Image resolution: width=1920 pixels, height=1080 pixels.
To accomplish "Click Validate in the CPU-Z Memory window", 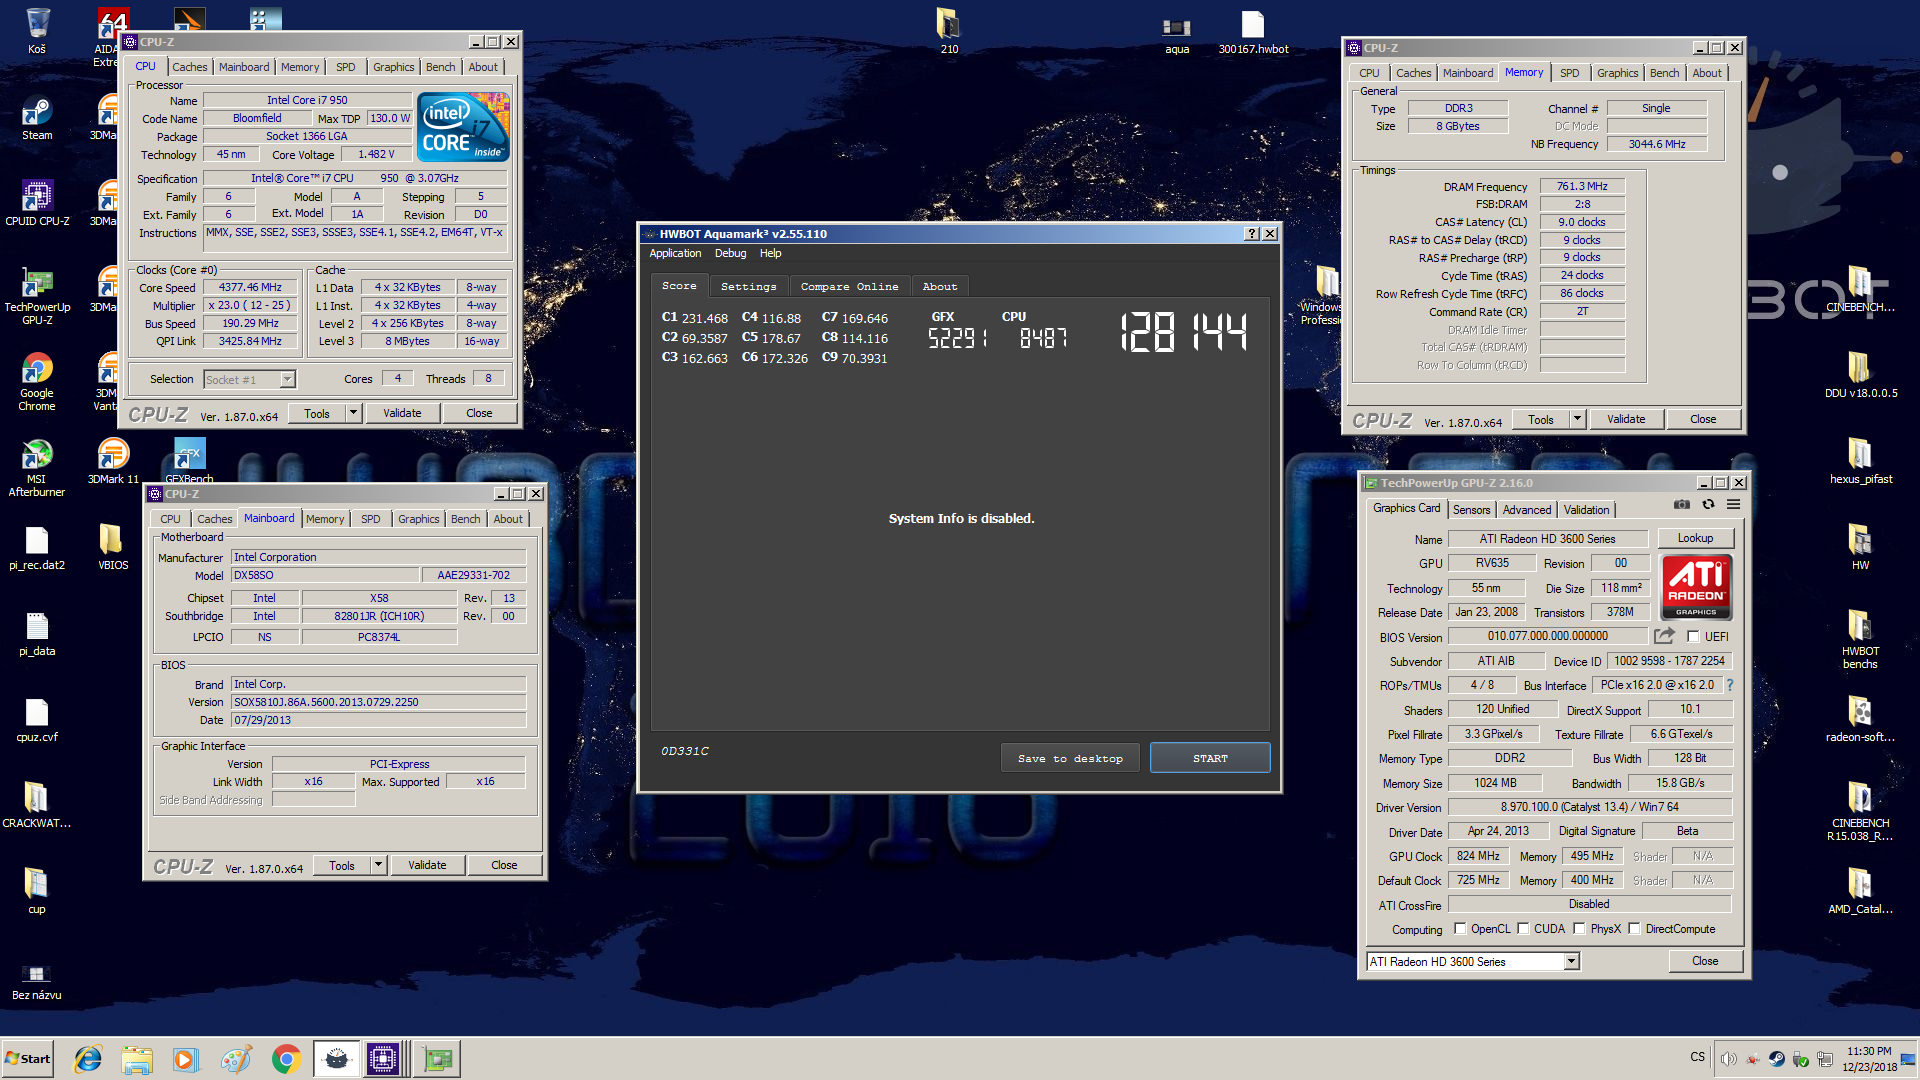I will click(x=1626, y=419).
